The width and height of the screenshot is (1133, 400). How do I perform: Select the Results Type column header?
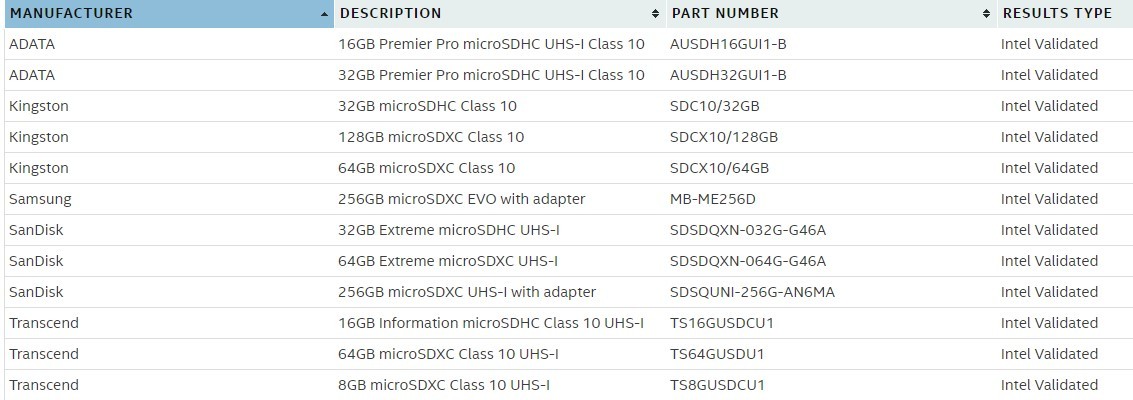(1057, 14)
